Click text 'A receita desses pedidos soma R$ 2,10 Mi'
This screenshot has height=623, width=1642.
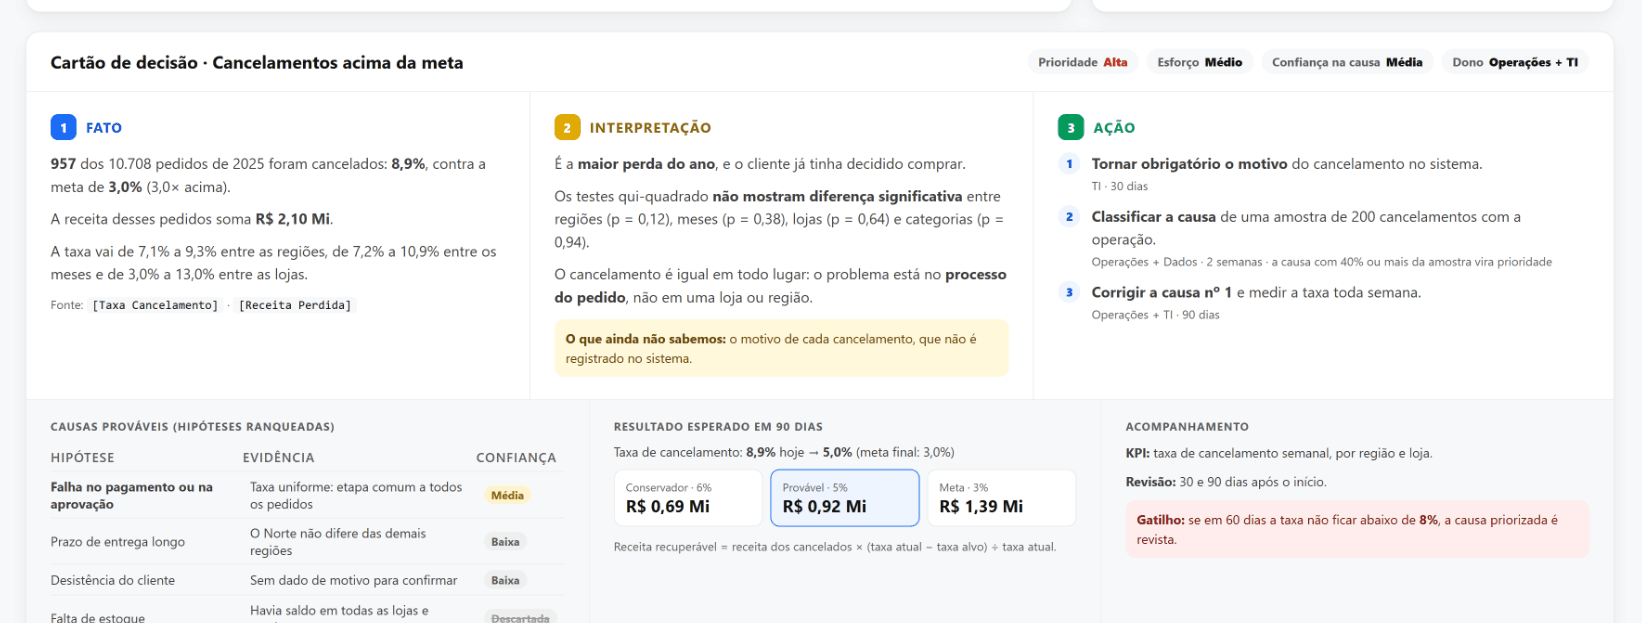(x=192, y=219)
